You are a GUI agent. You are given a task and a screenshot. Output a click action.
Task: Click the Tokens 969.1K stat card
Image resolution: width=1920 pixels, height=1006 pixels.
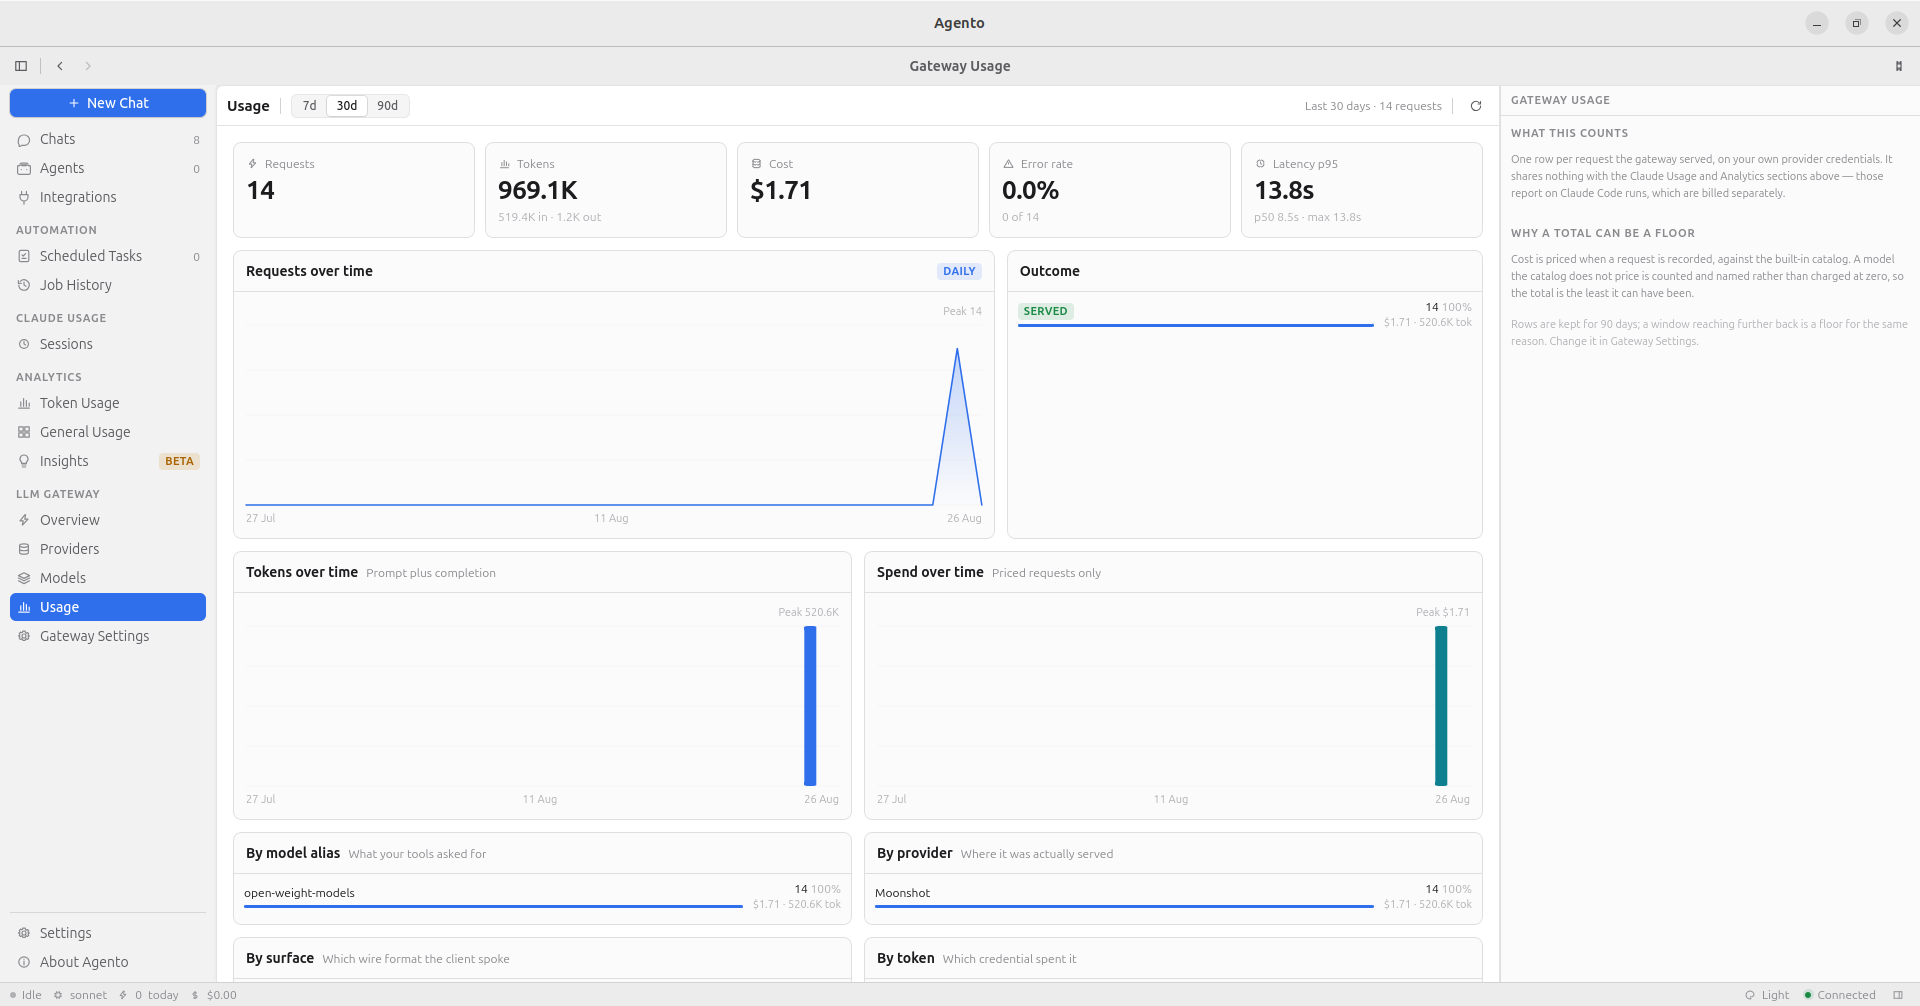point(606,190)
